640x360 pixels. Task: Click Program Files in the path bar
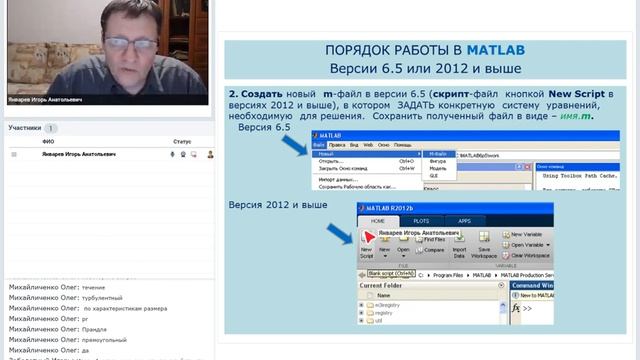(448, 275)
